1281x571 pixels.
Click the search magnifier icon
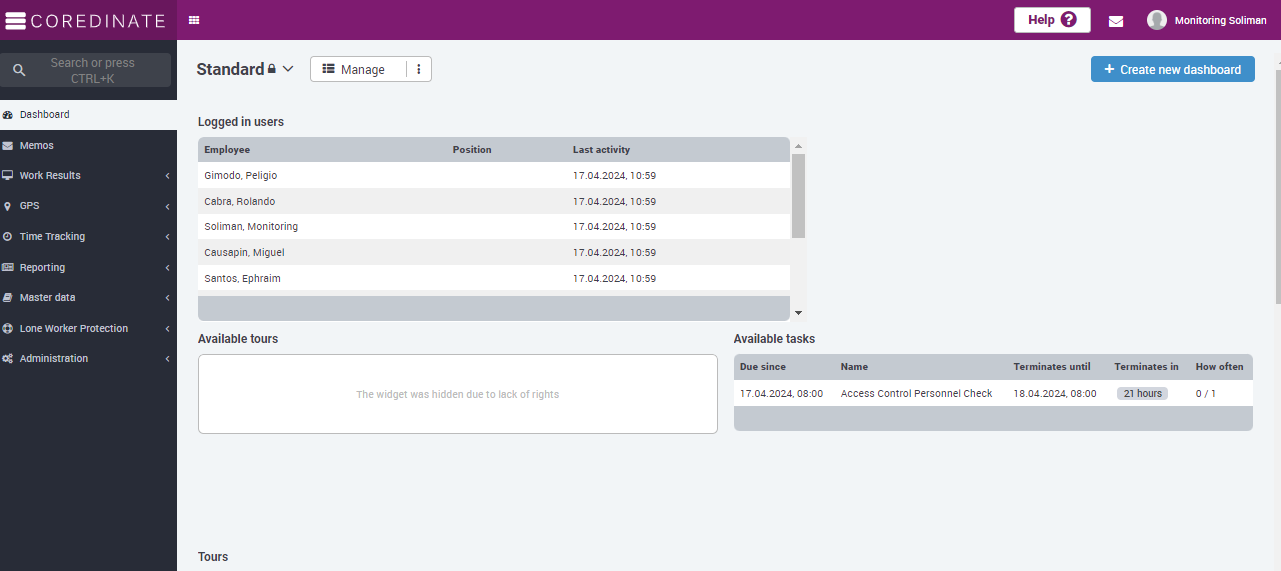[x=19, y=70]
